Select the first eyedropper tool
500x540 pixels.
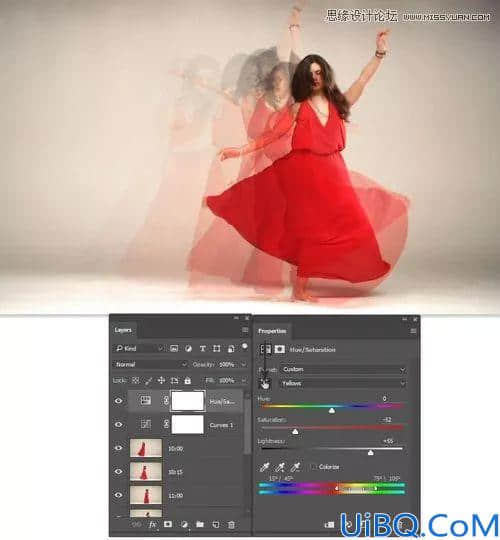pyautogui.click(x=264, y=467)
